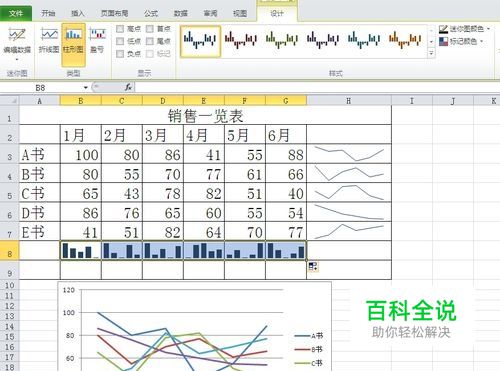The width and height of the screenshot is (500, 371).
Task: Expand the sparkline style gallery More button
Action: click(x=431, y=53)
